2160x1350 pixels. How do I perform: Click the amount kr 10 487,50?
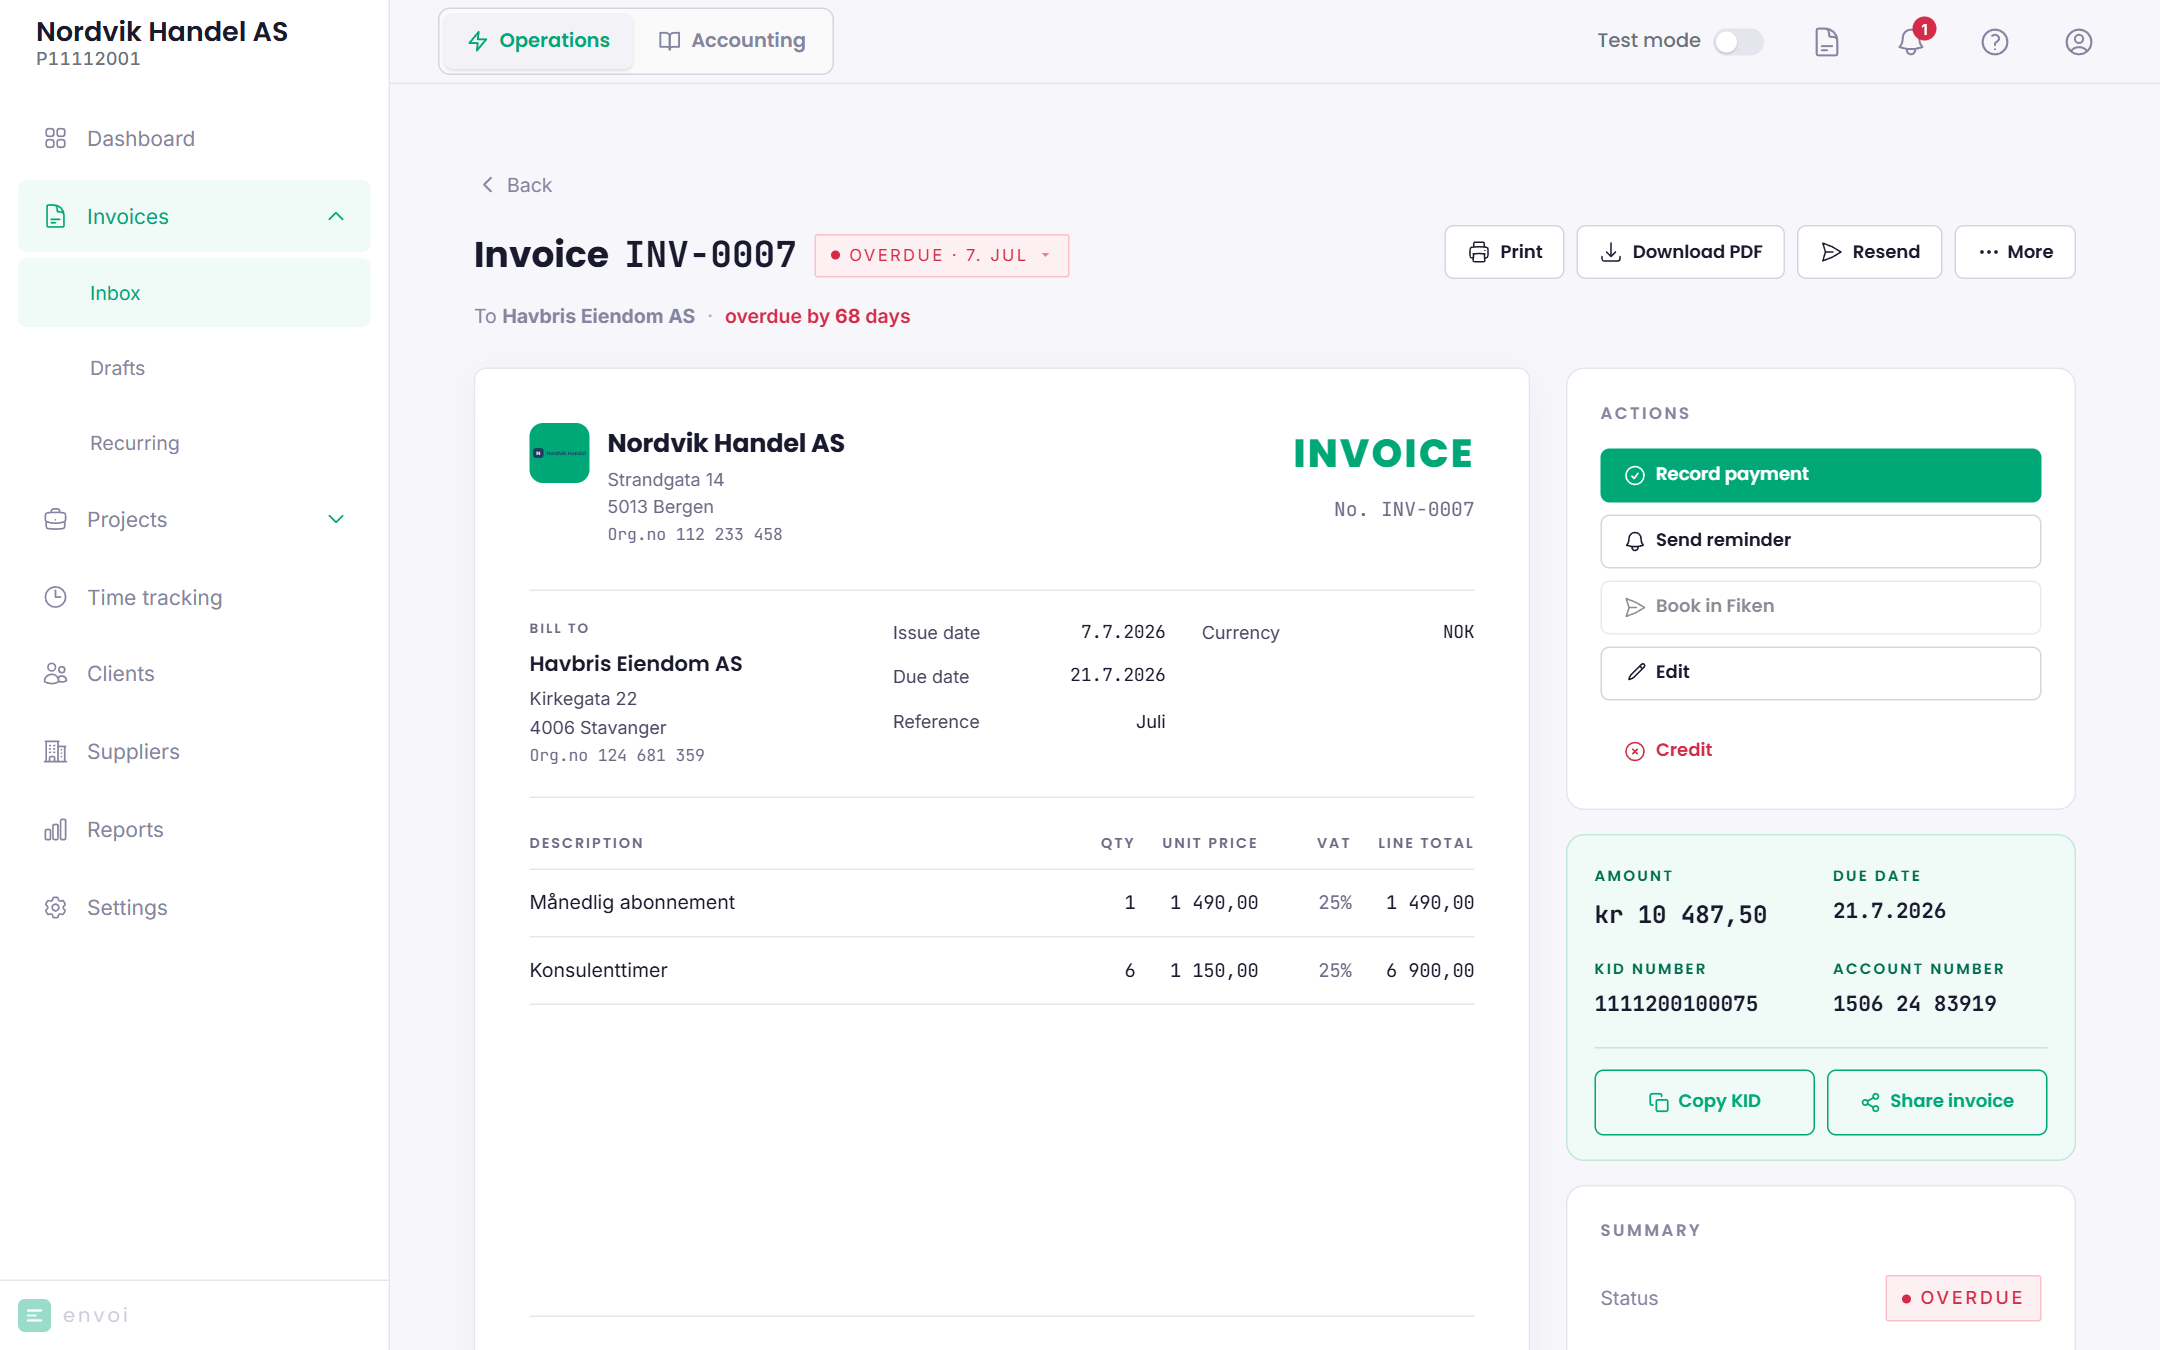[1681, 915]
